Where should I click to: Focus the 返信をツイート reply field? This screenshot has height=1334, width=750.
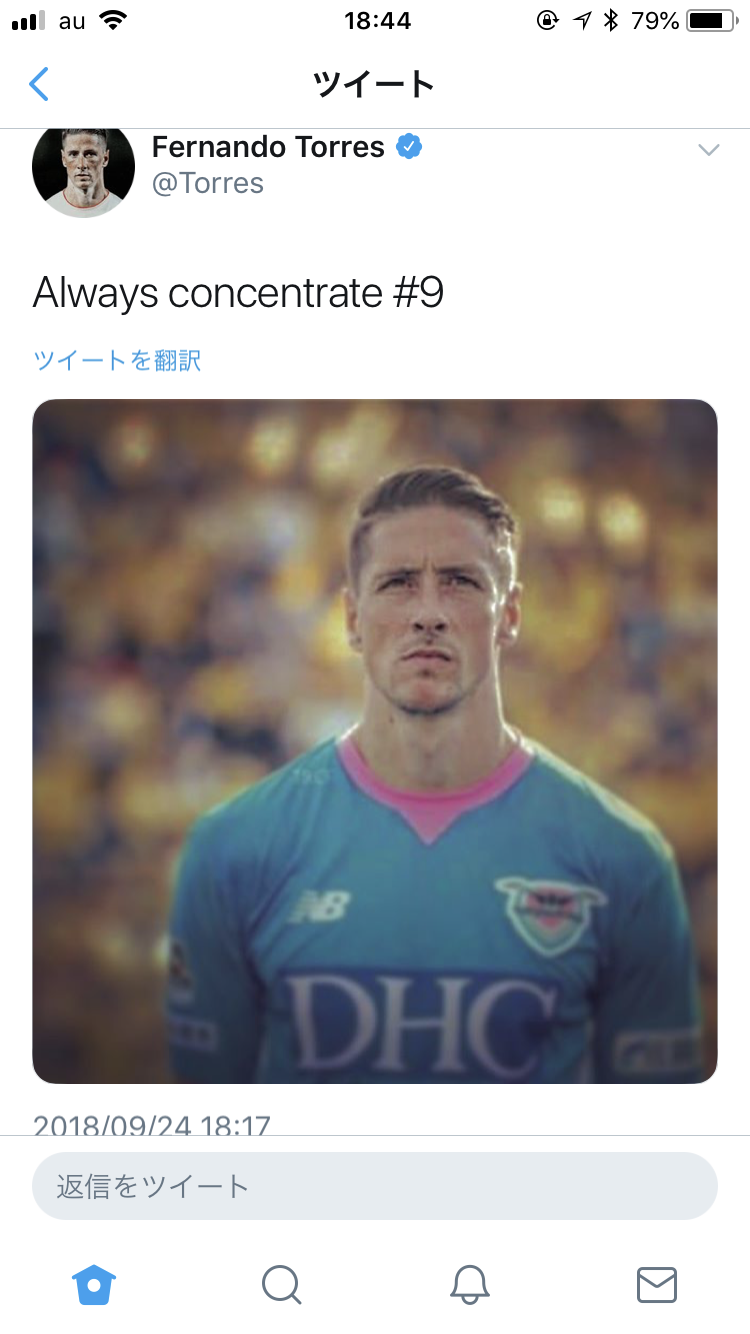coord(375,1186)
